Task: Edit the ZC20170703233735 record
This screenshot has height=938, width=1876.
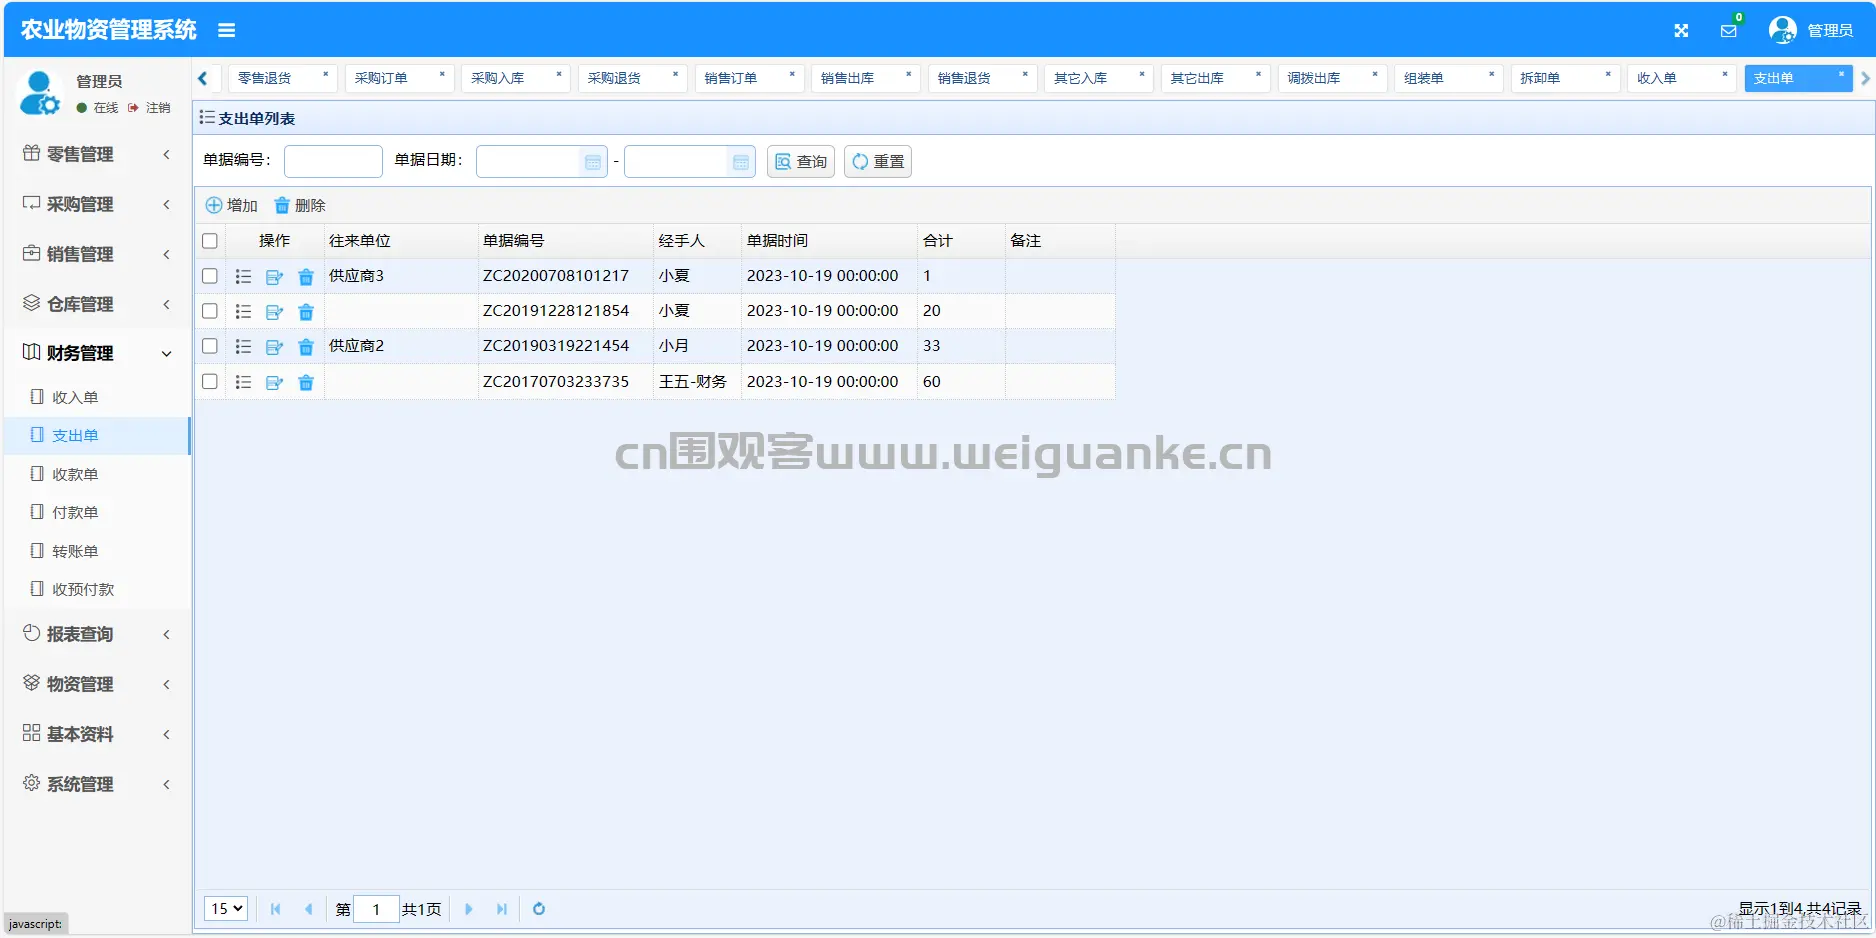Action: click(x=274, y=382)
